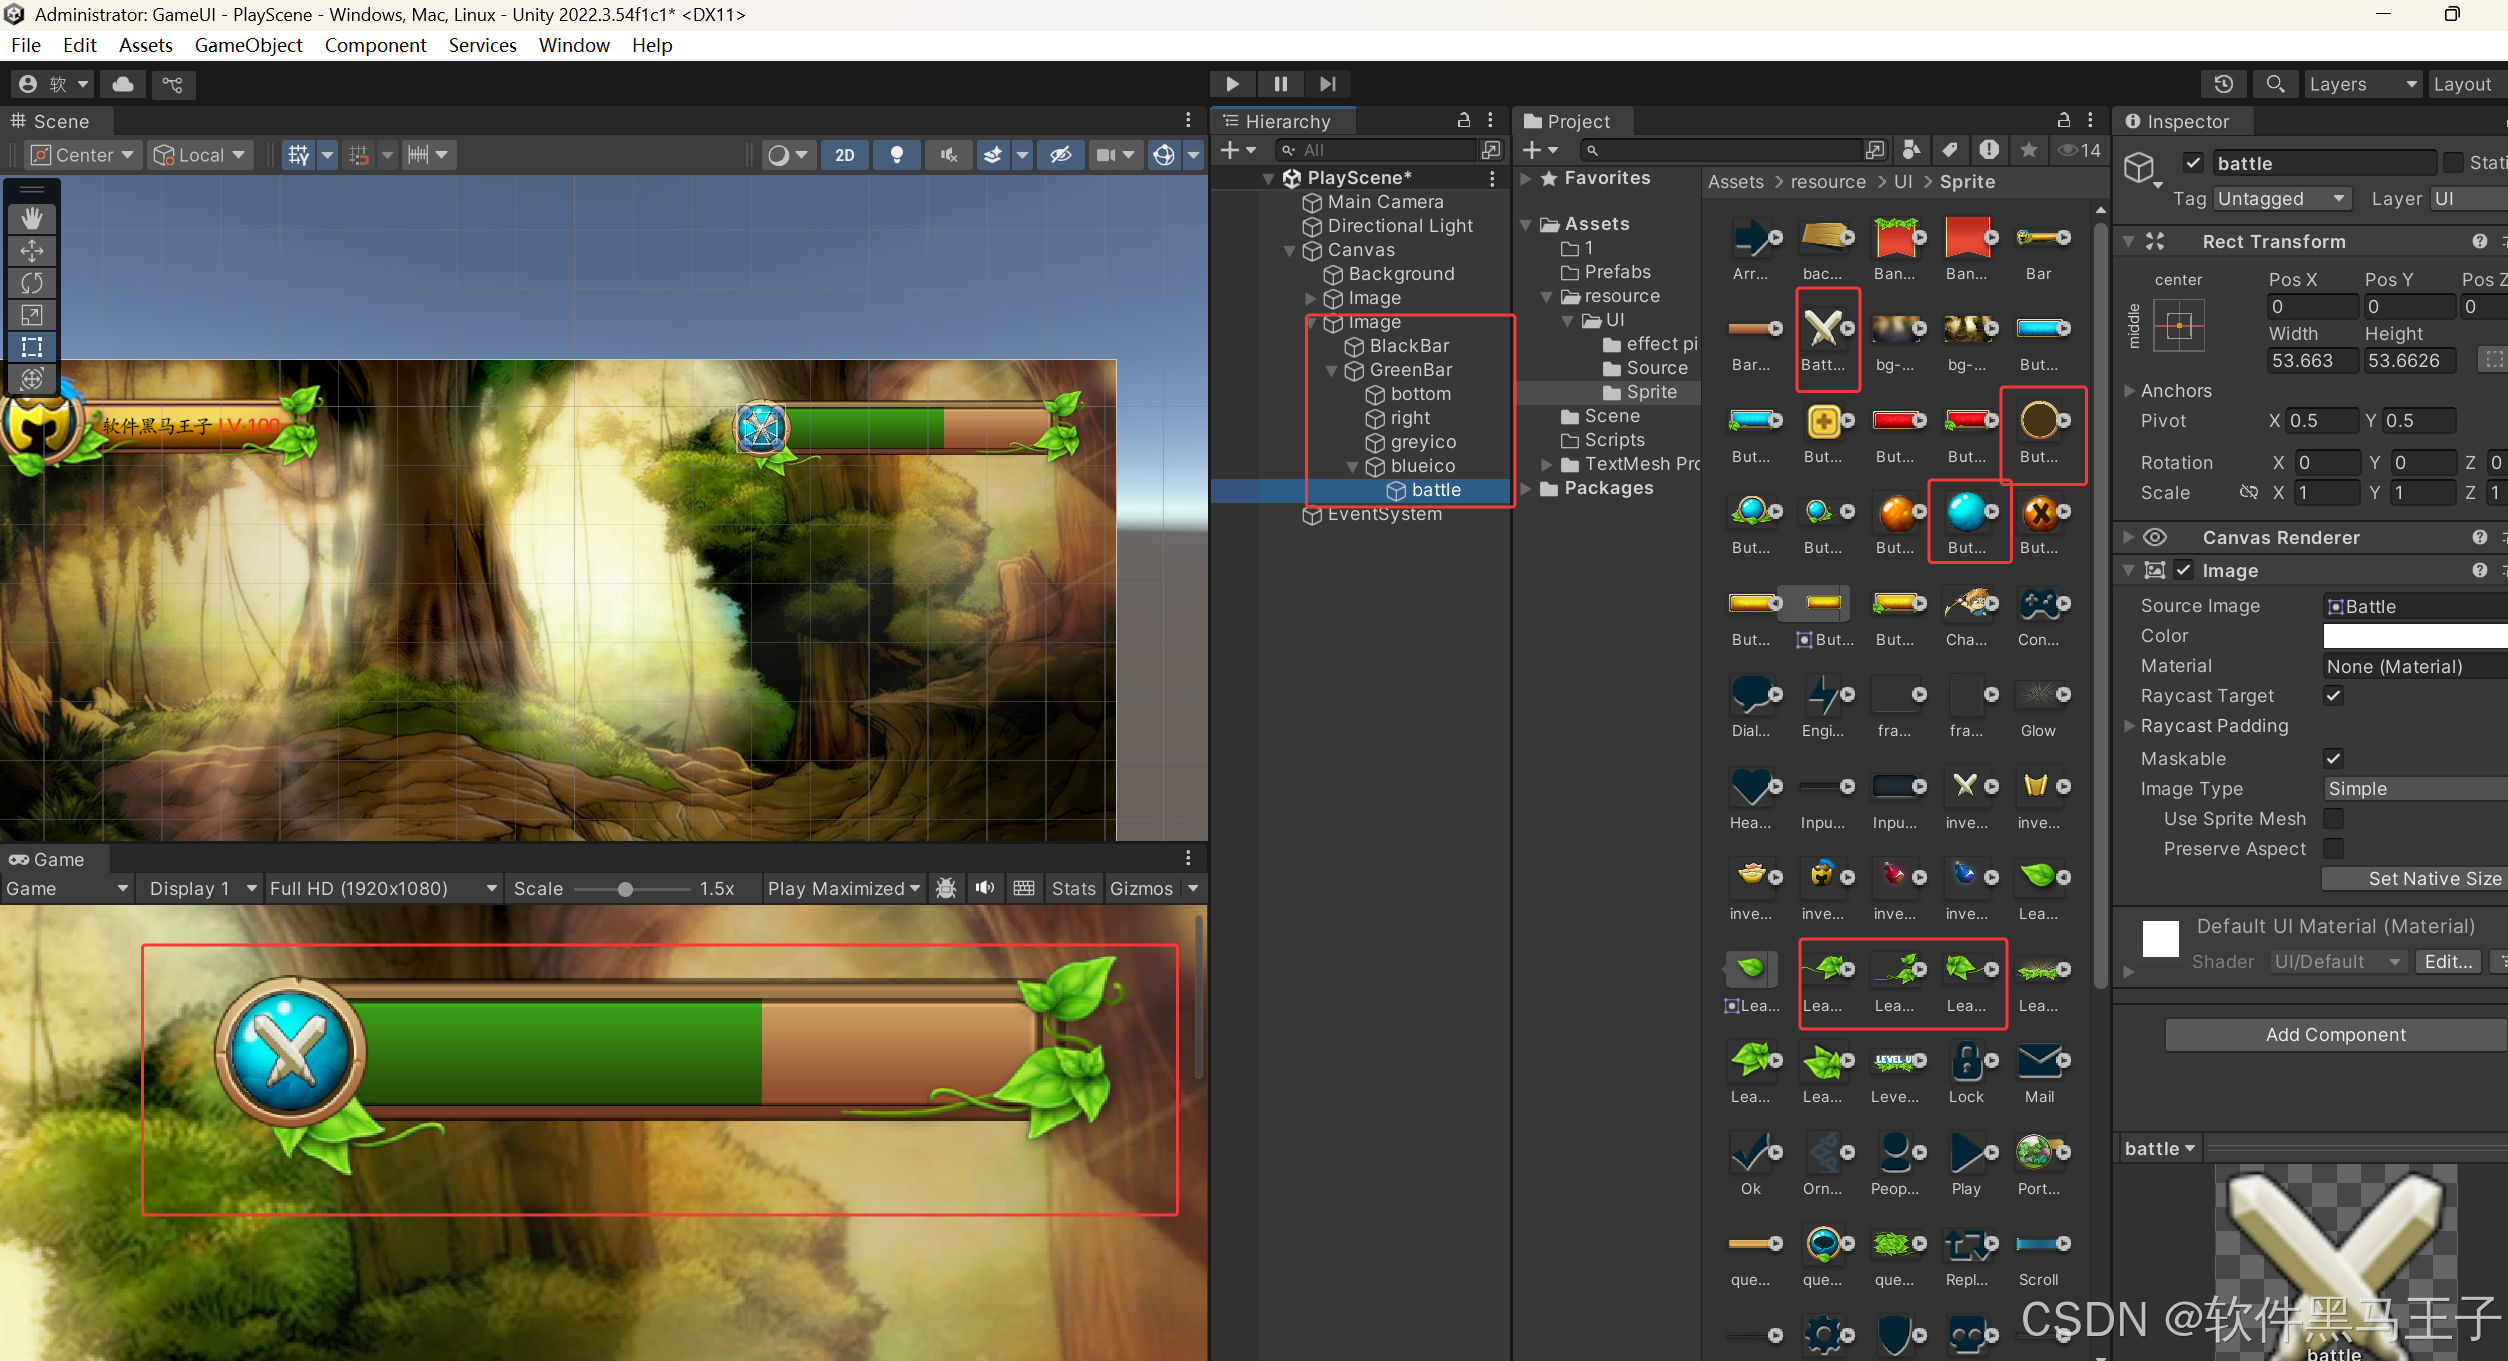This screenshot has height=1361, width=2508.
Task: Click the Rotate tool in Scene toolbar
Action: [32, 283]
